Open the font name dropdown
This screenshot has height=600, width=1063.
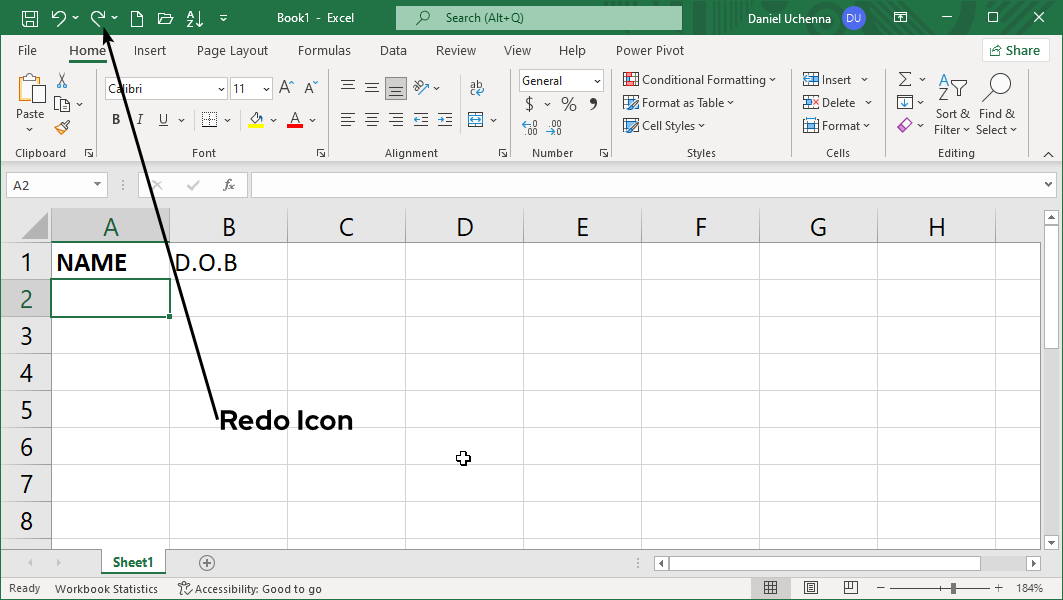tap(221, 89)
